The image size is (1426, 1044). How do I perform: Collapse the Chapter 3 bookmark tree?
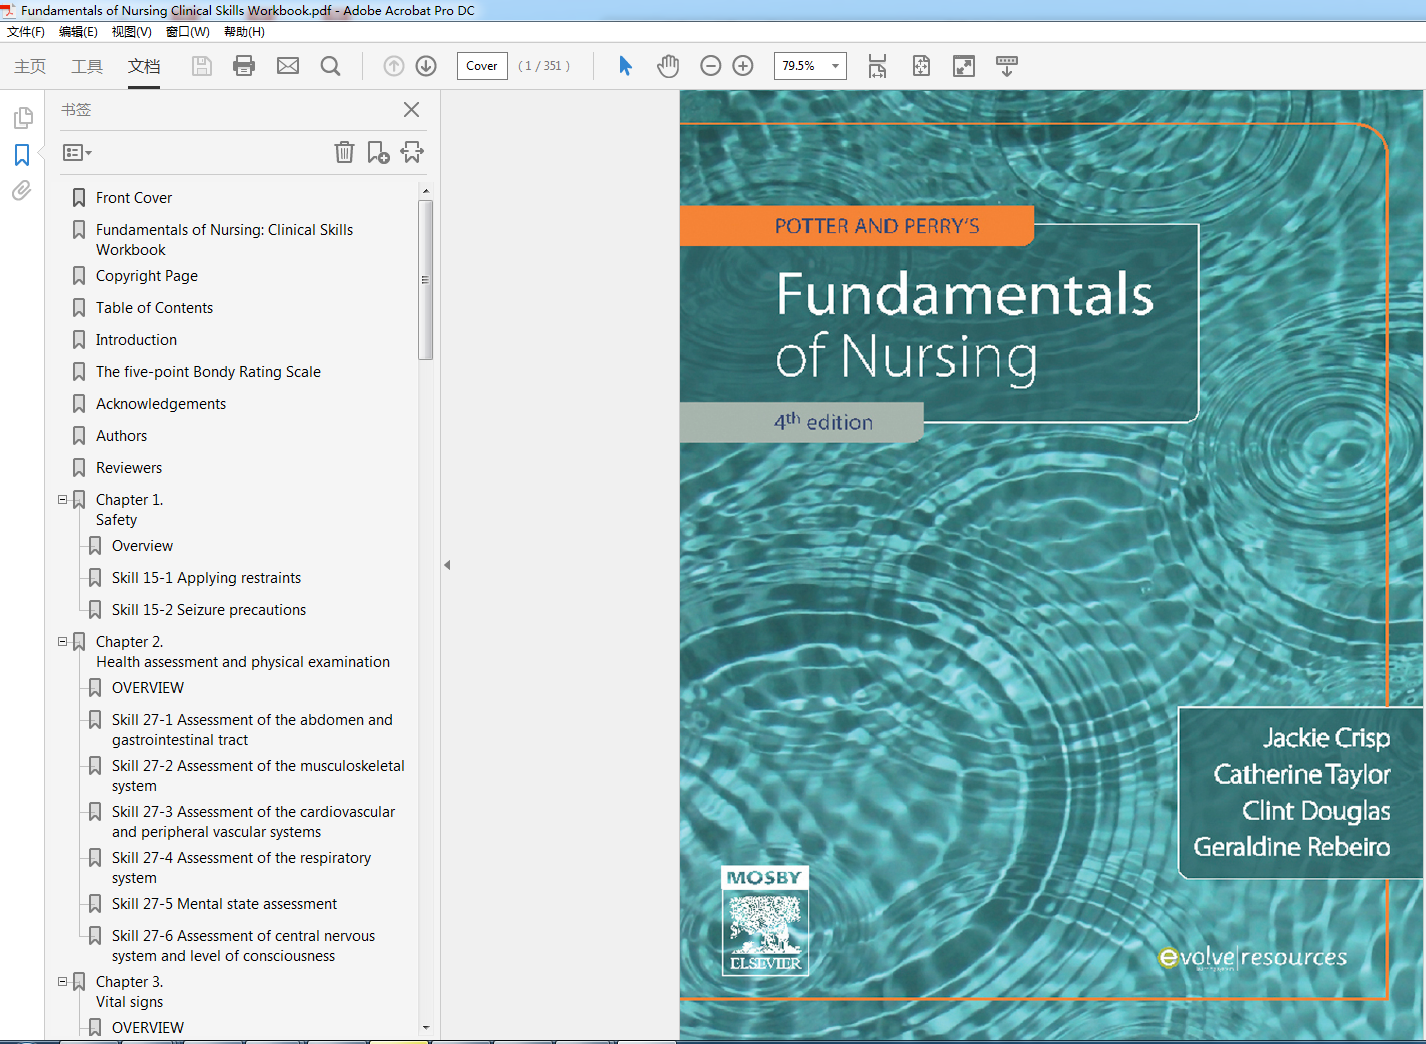click(62, 981)
